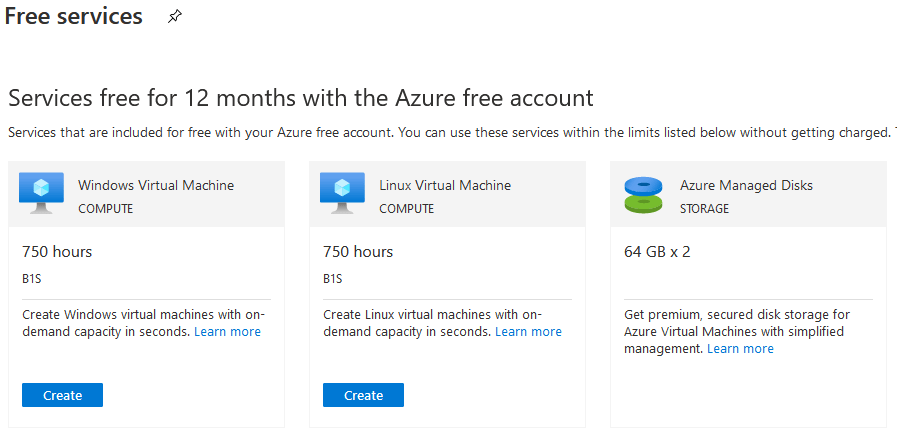Open Learn more link for Windows virtual machines
Viewport: 897px width, 437px height.
(227, 332)
